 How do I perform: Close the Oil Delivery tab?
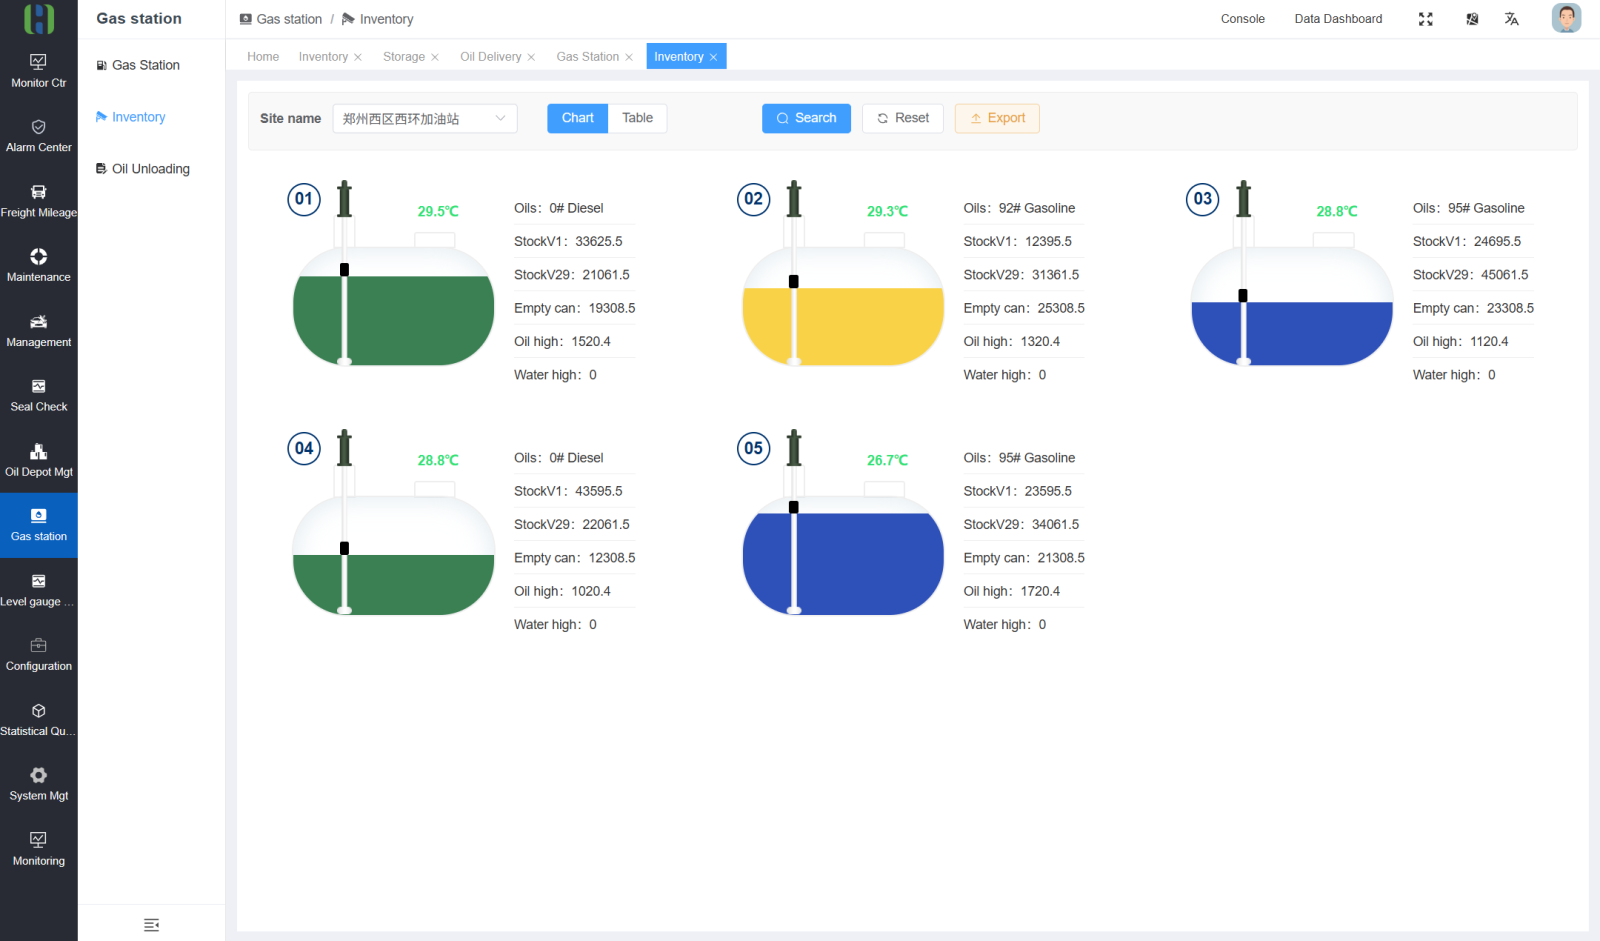tap(531, 57)
